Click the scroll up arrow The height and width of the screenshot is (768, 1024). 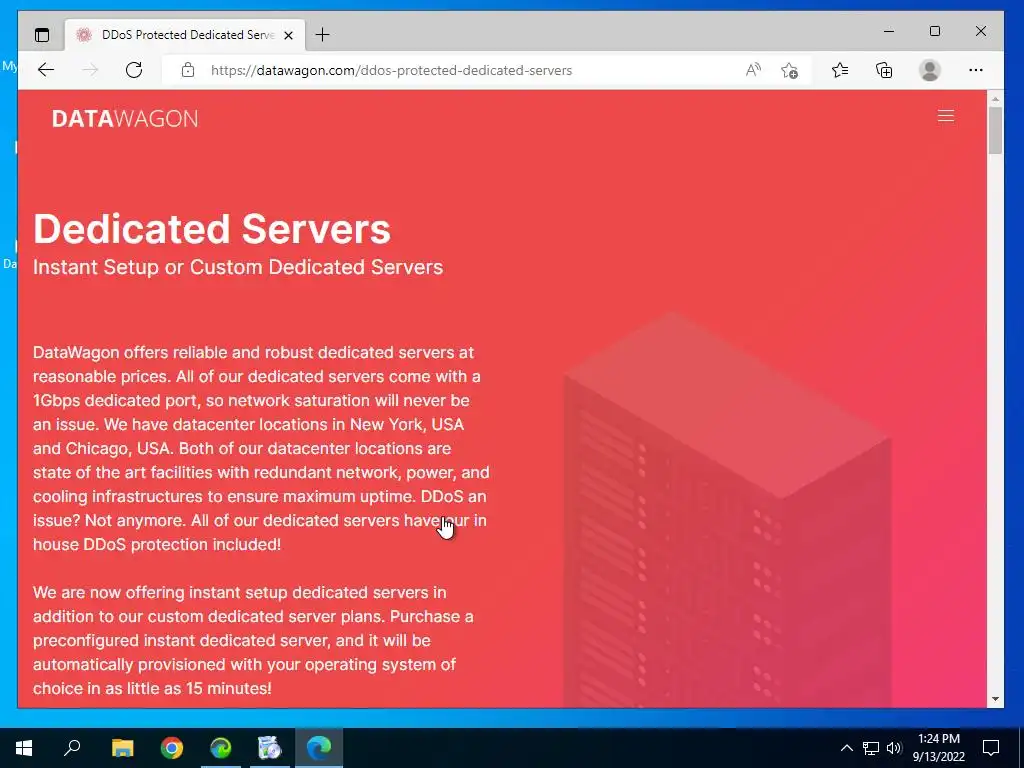995,99
